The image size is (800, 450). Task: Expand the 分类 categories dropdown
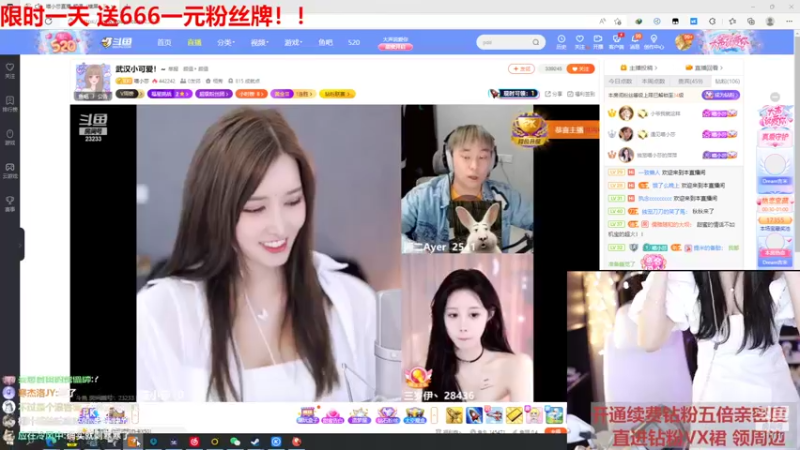click(x=226, y=42)
